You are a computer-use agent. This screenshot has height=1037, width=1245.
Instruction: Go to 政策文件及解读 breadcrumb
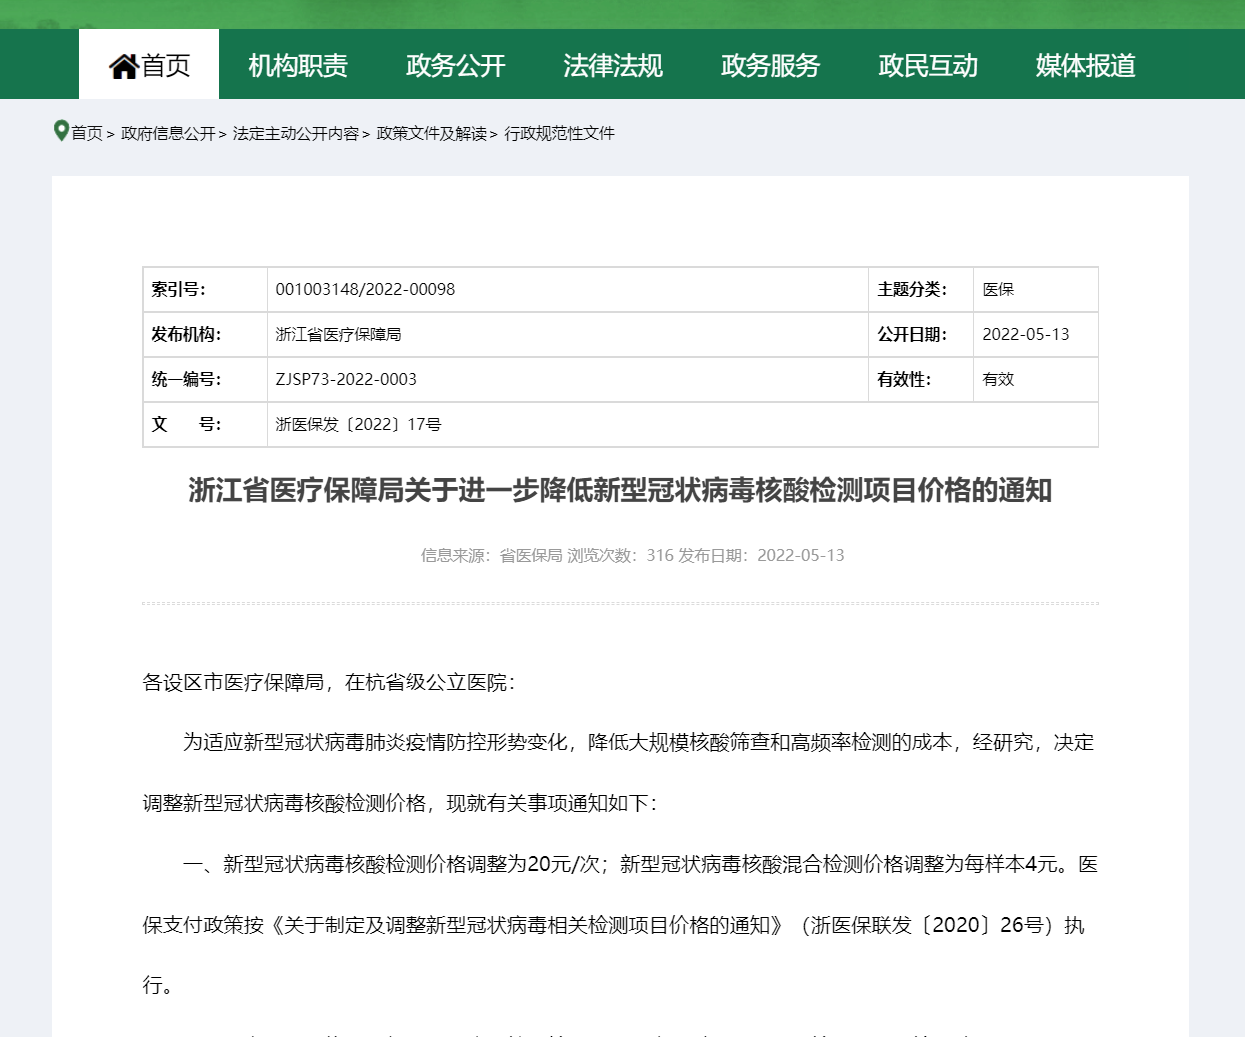(x=432, y=133)
